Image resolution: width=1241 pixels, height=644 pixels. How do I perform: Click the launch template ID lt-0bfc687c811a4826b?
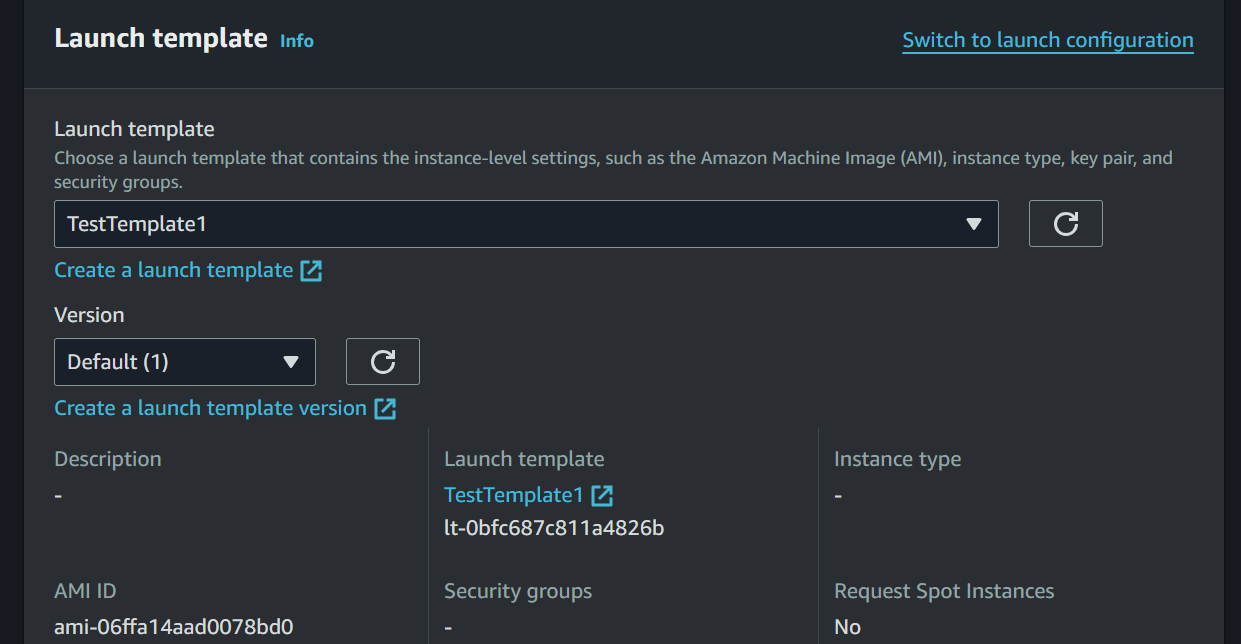click(554, 528)
